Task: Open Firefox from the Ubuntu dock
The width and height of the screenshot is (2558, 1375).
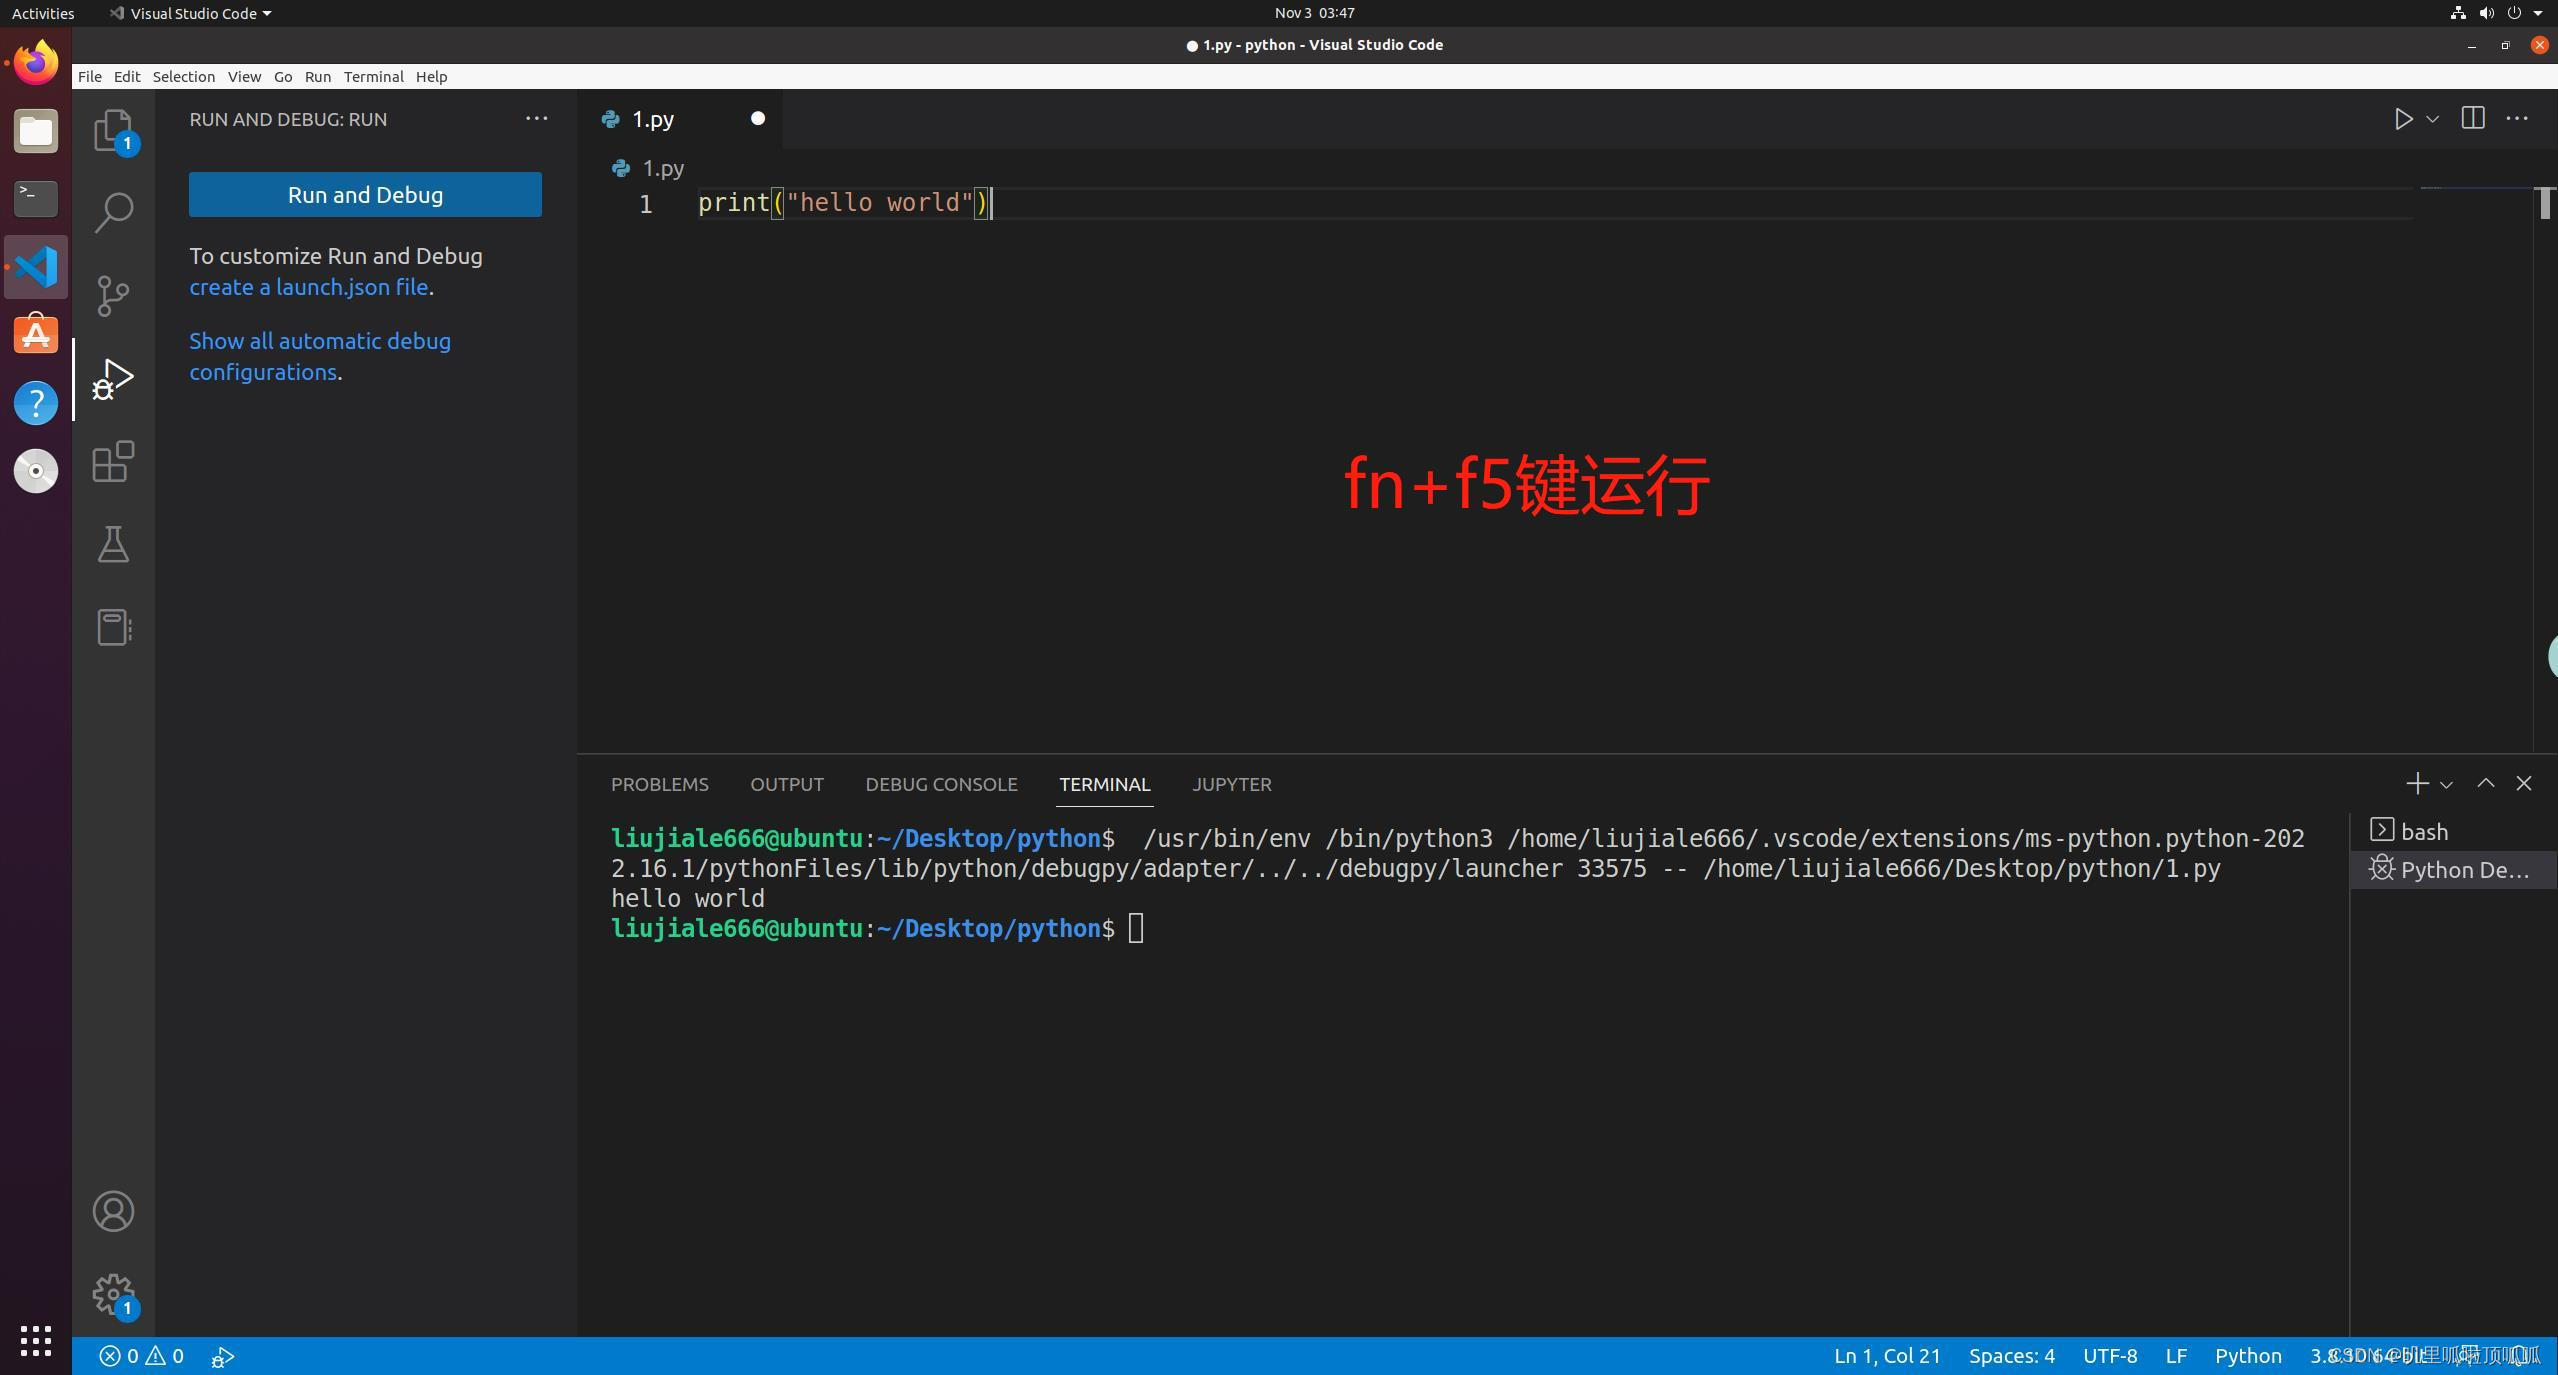Action: pos(36,64)
